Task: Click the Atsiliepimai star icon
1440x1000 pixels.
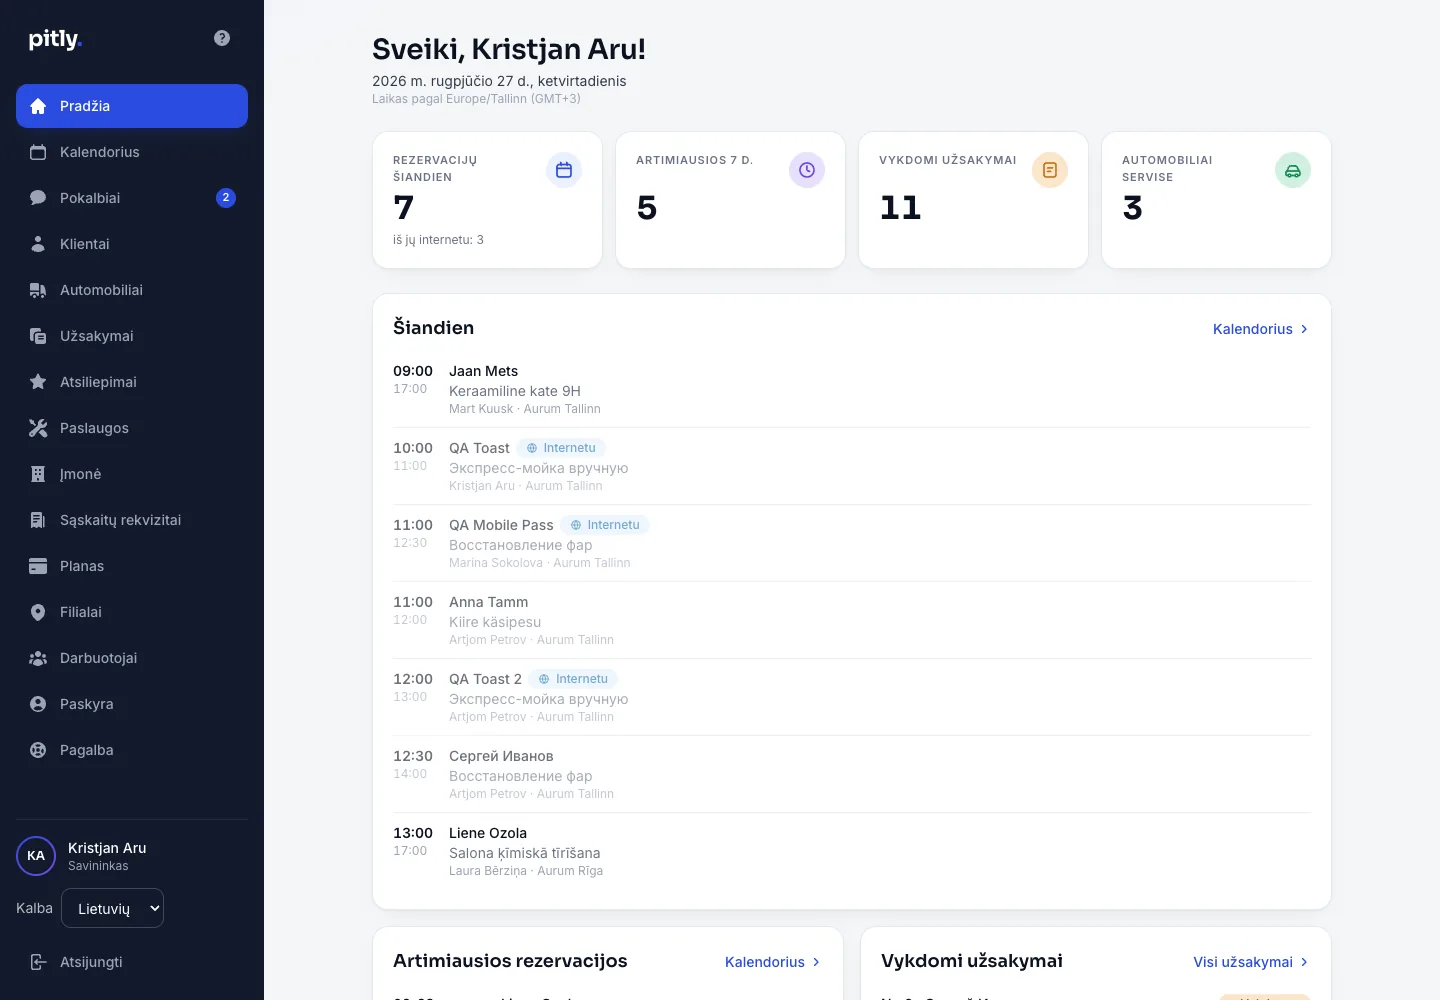Action: pyautogui.click(x=38, y=382)
